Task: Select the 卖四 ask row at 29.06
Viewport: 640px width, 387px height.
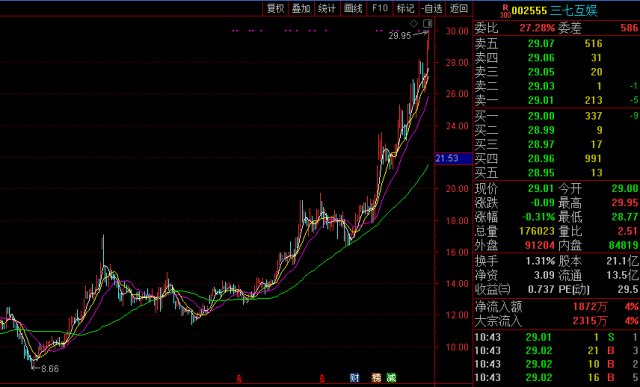Action: (x=556, y=58)
